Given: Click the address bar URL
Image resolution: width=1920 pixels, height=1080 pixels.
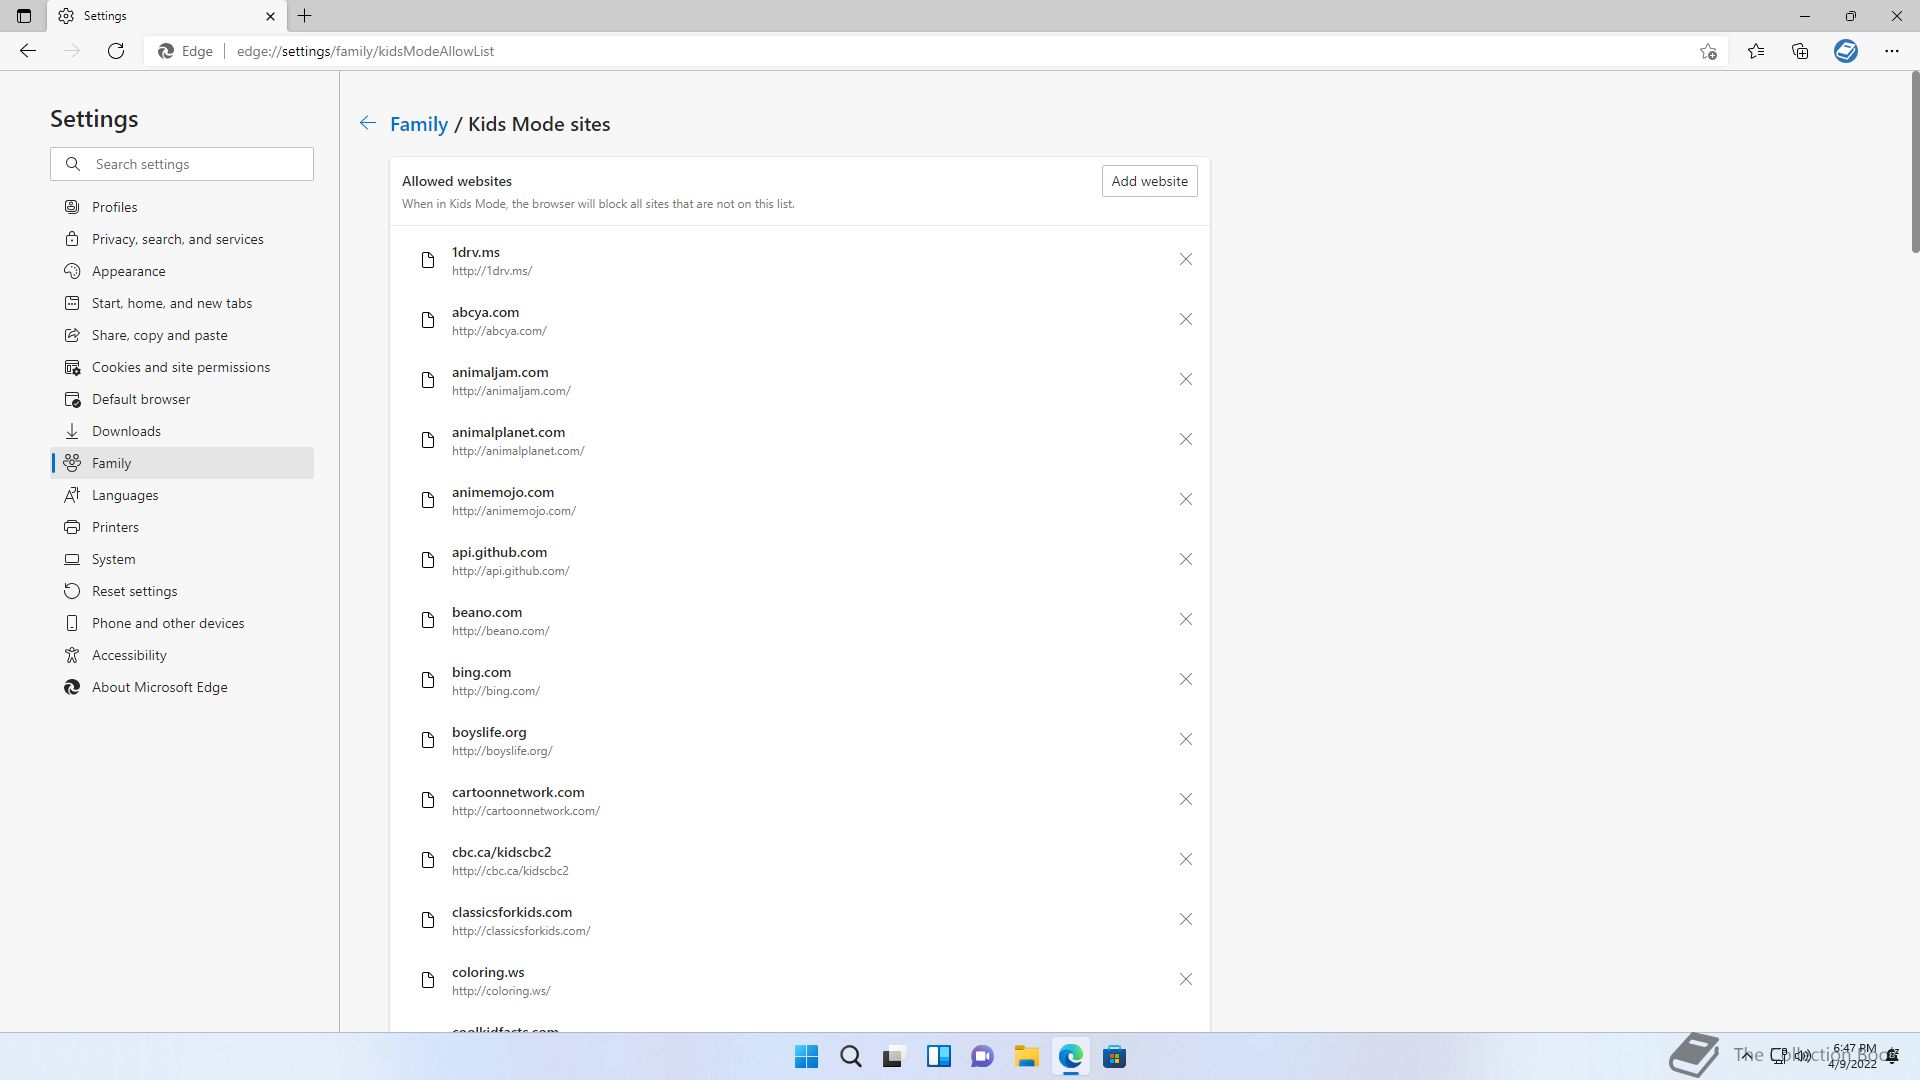Looking at the screenshot, I should click(x=365, y=51).
